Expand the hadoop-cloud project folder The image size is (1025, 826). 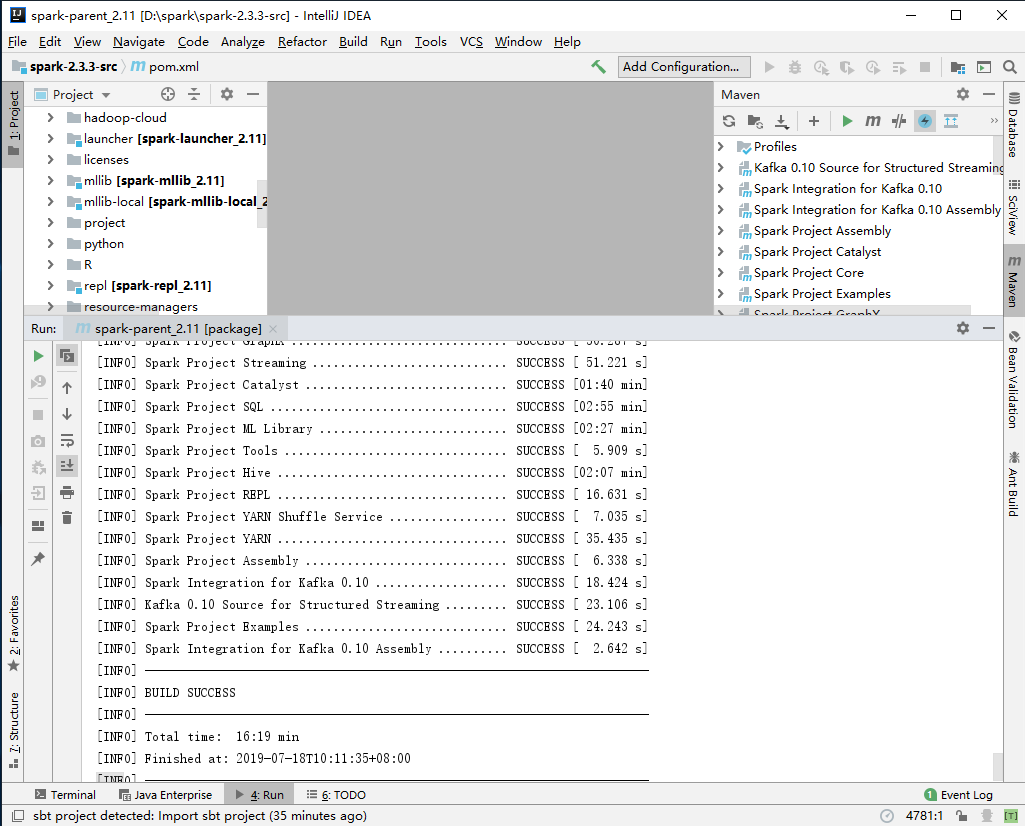[x=51, y=117]
